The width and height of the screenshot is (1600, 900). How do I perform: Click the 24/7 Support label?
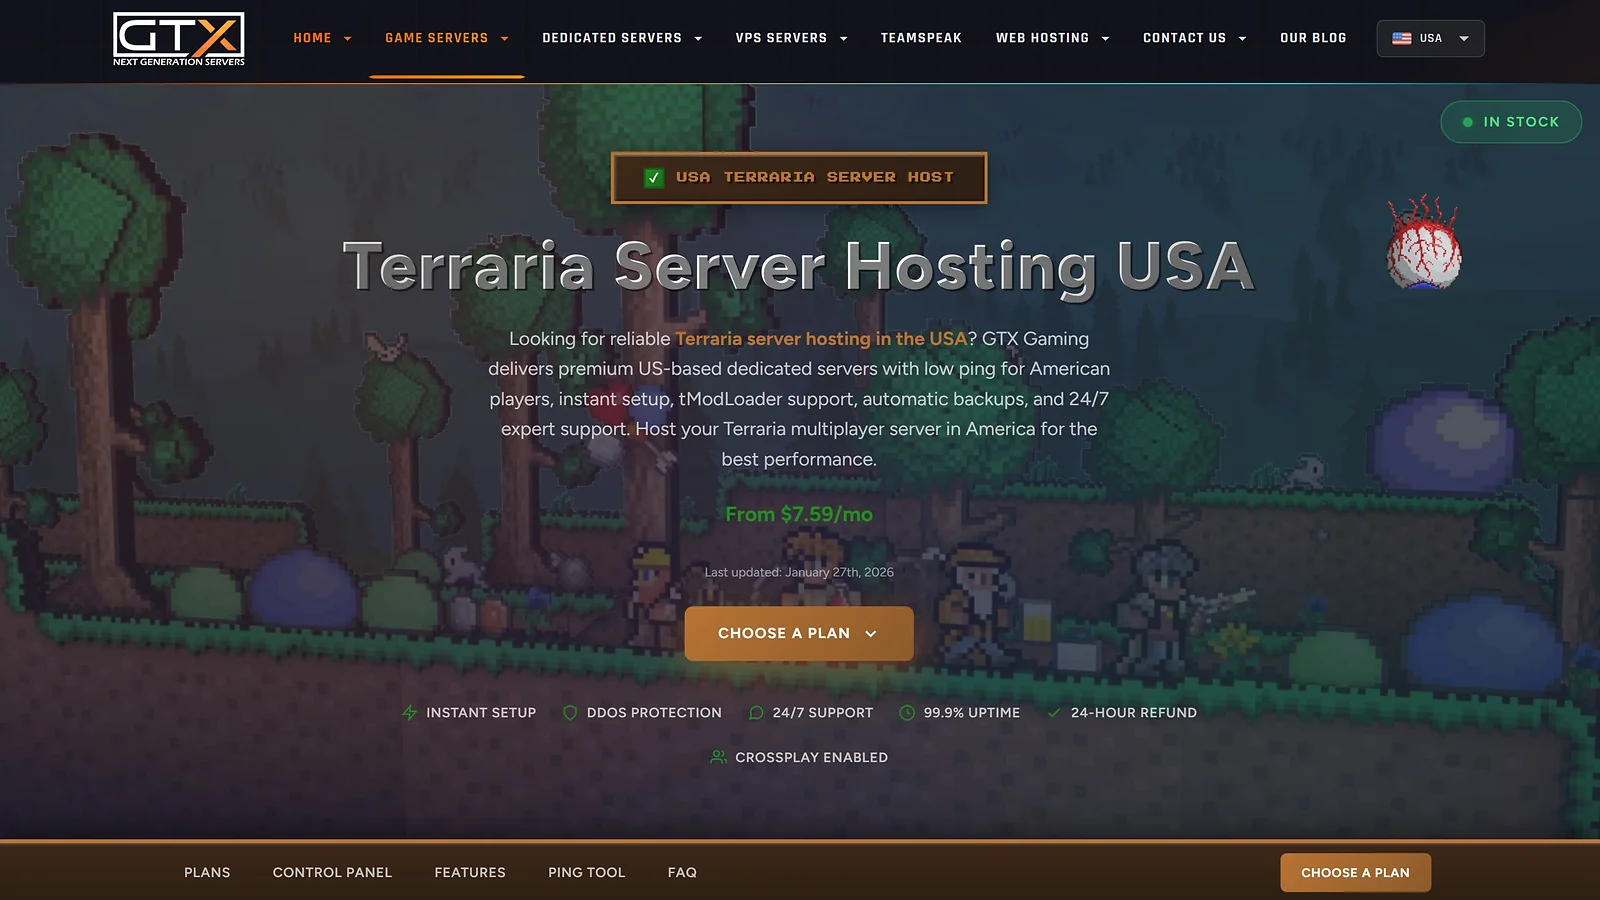click(823, 713)
